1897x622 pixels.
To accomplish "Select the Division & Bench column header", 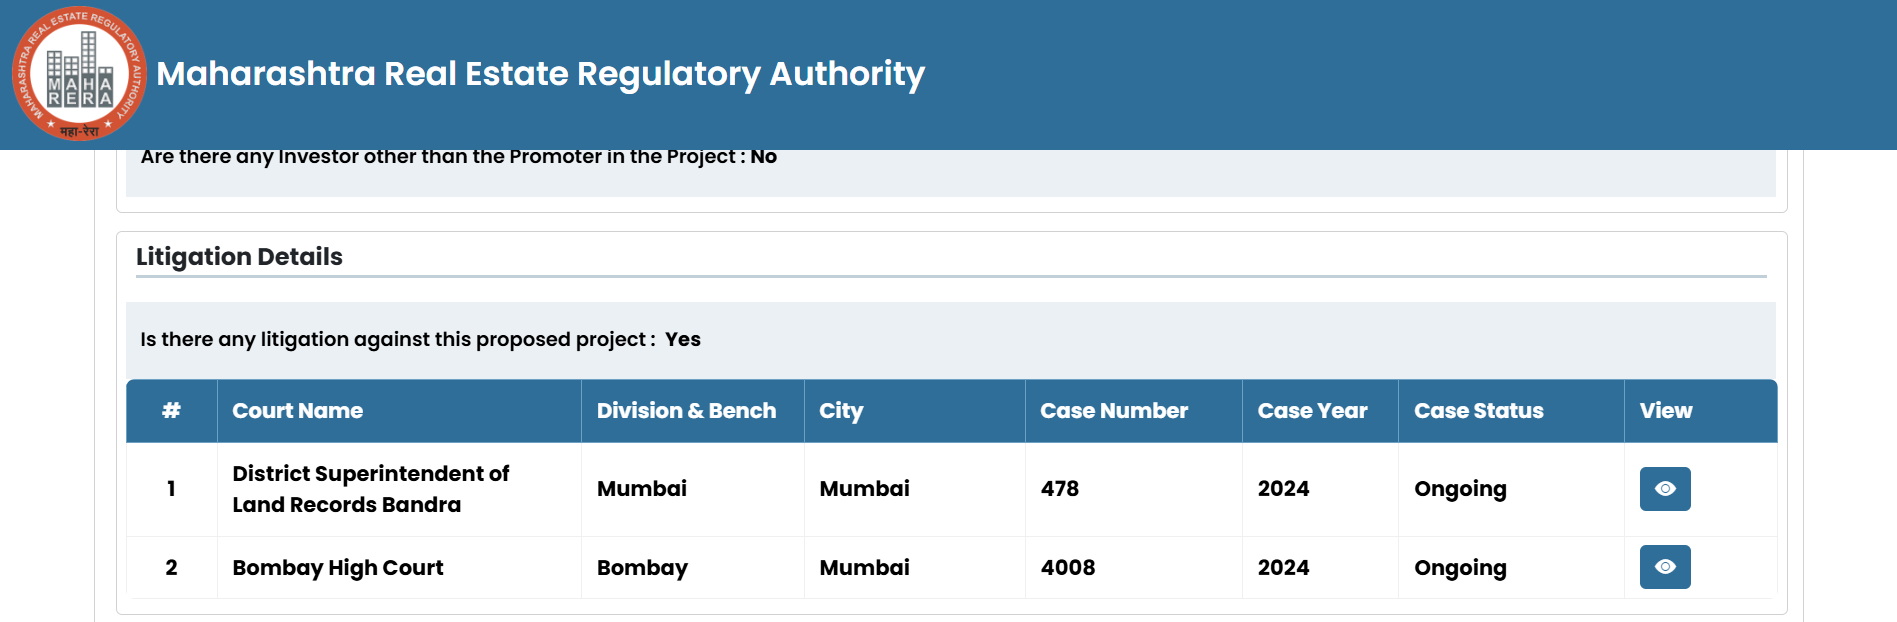I will click(686, 411).
